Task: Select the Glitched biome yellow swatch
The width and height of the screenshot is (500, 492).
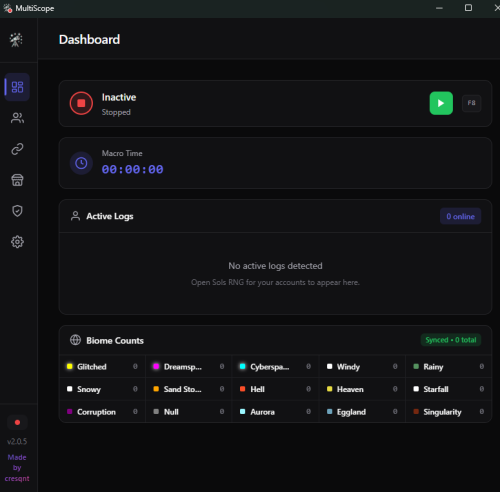Action: click(x=70, y=366)
